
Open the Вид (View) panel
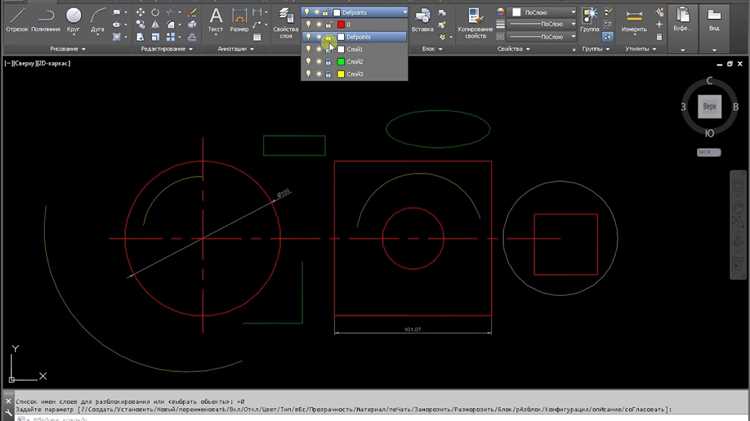pyautogui.click(x=714, y=29)
